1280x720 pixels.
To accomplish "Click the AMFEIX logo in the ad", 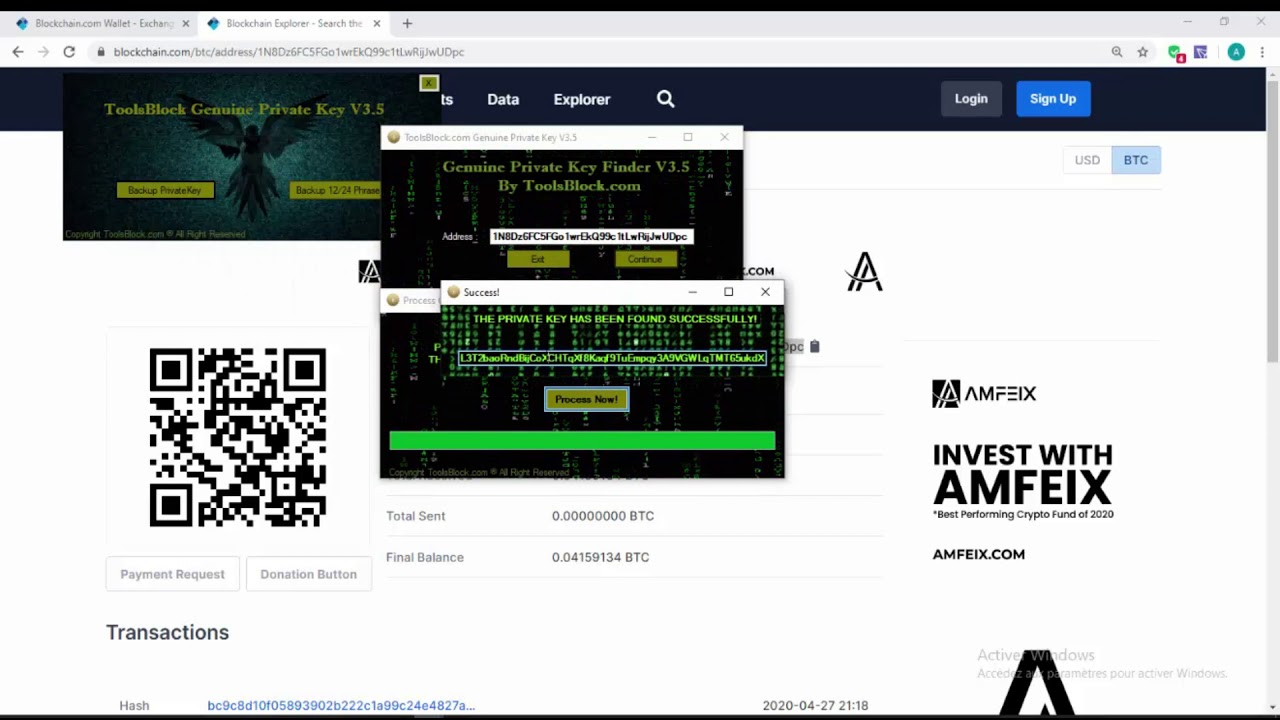I will pos(984,393).
